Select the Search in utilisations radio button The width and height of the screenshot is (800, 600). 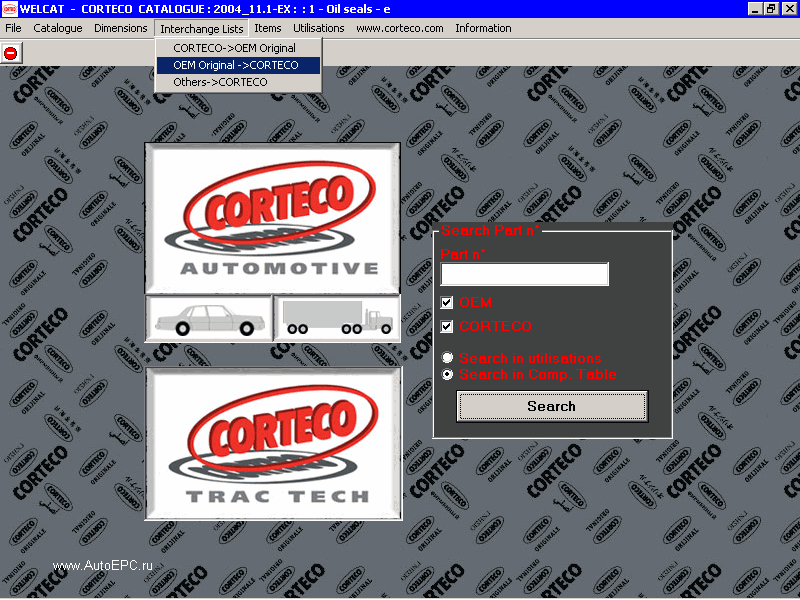449,358
